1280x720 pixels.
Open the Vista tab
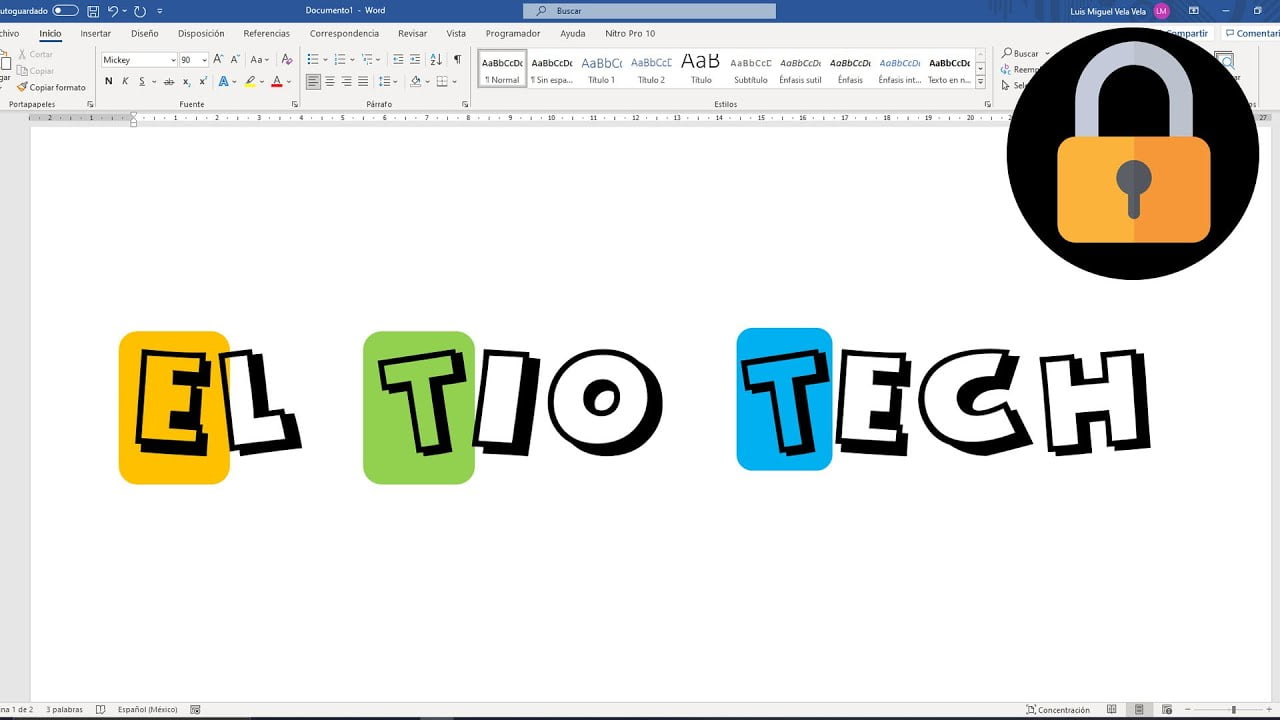pos(456,33)
